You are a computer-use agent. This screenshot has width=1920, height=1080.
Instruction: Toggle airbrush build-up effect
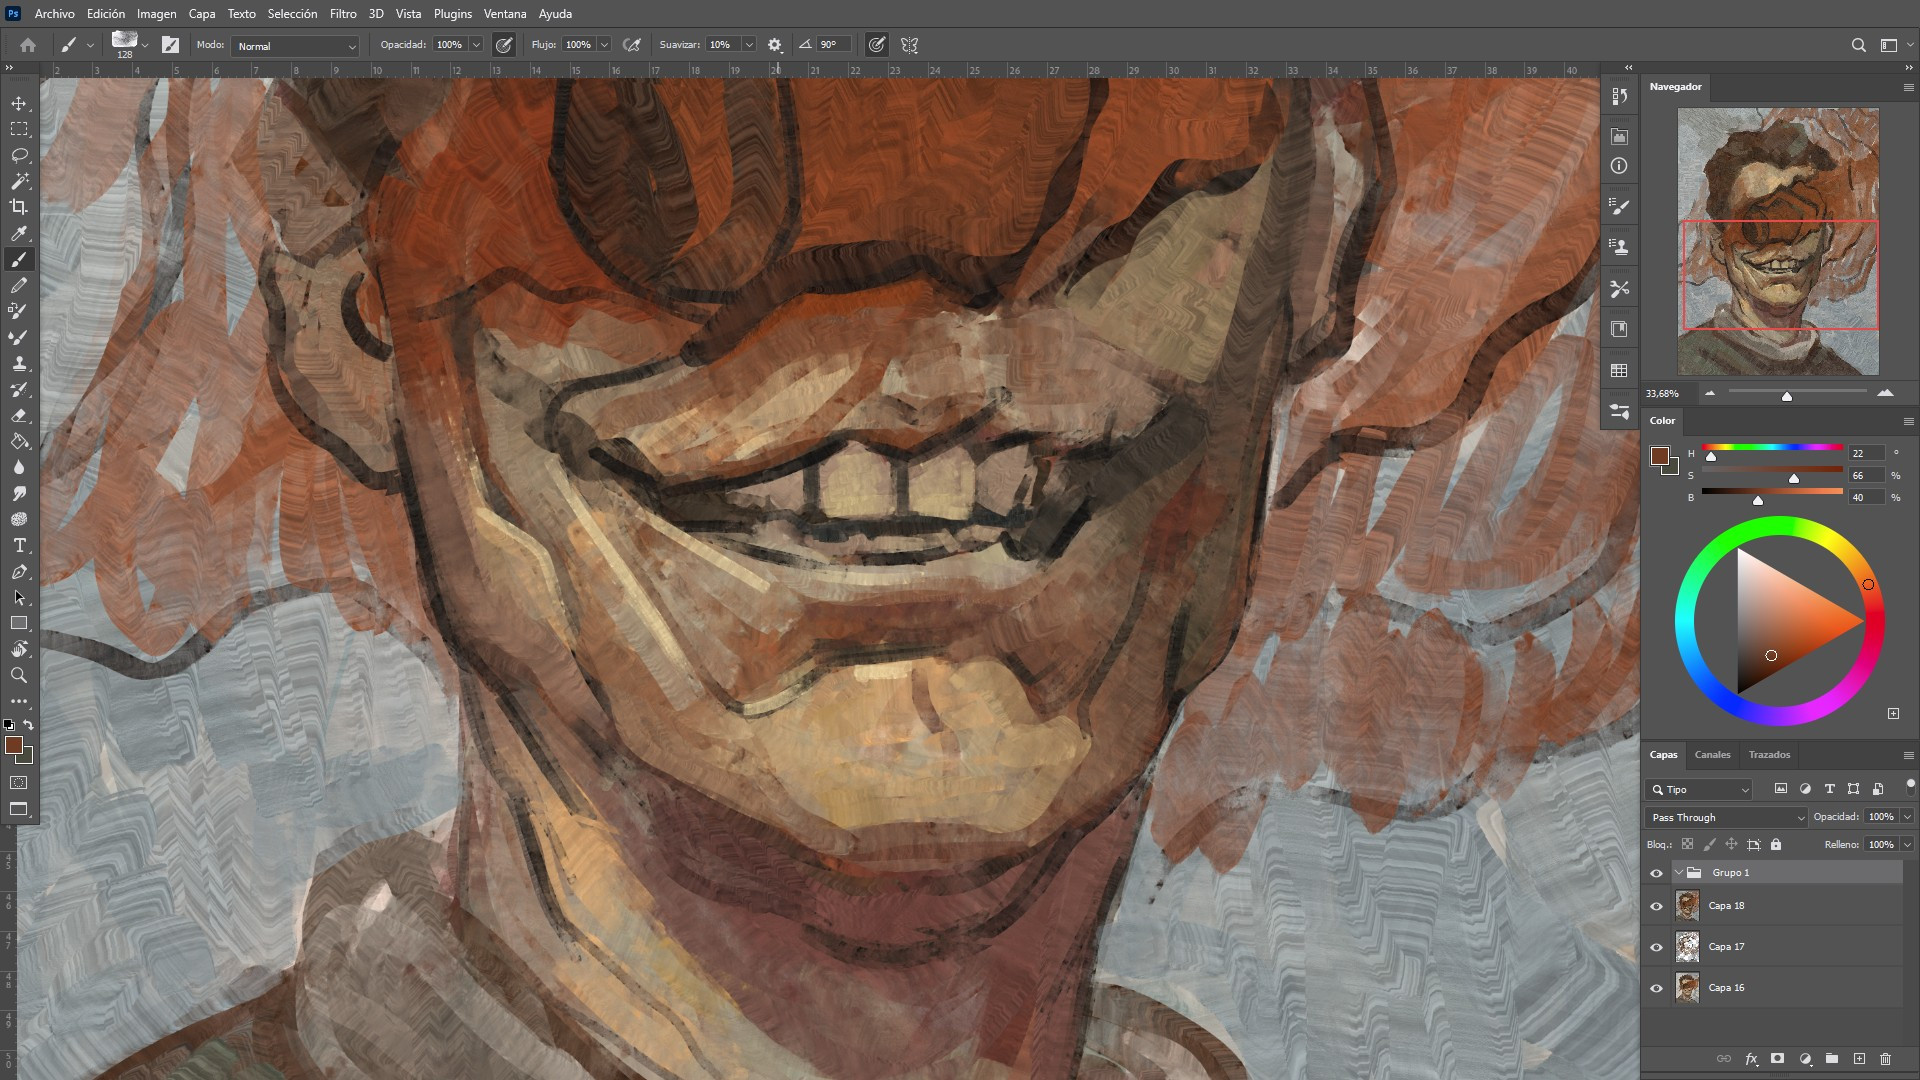631,45
